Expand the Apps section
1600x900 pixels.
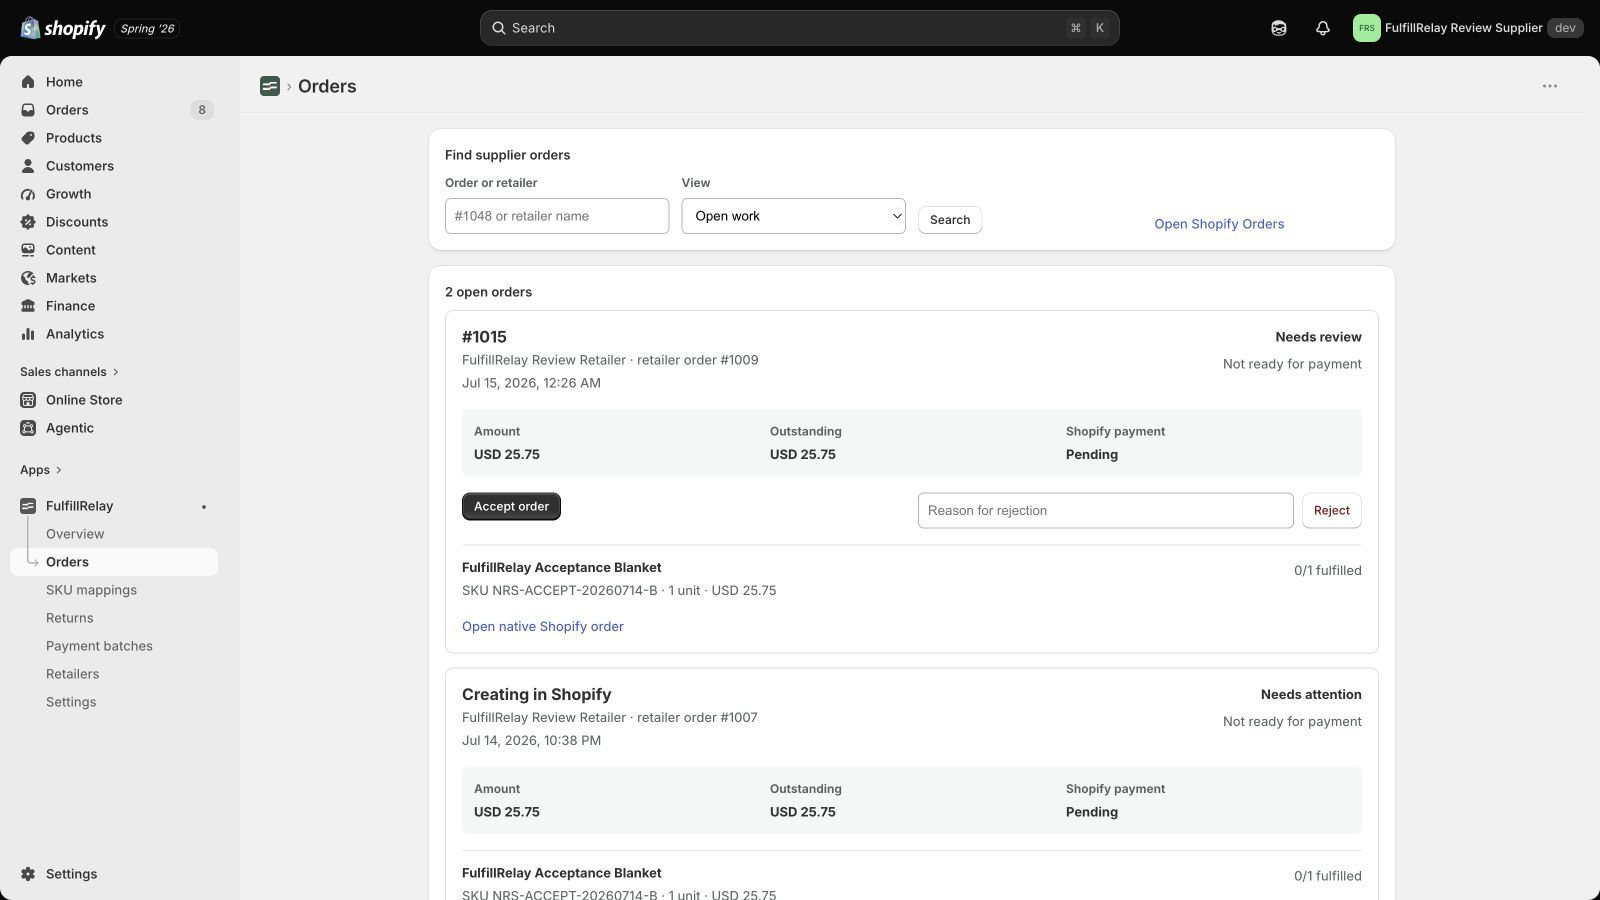[41, 470]
